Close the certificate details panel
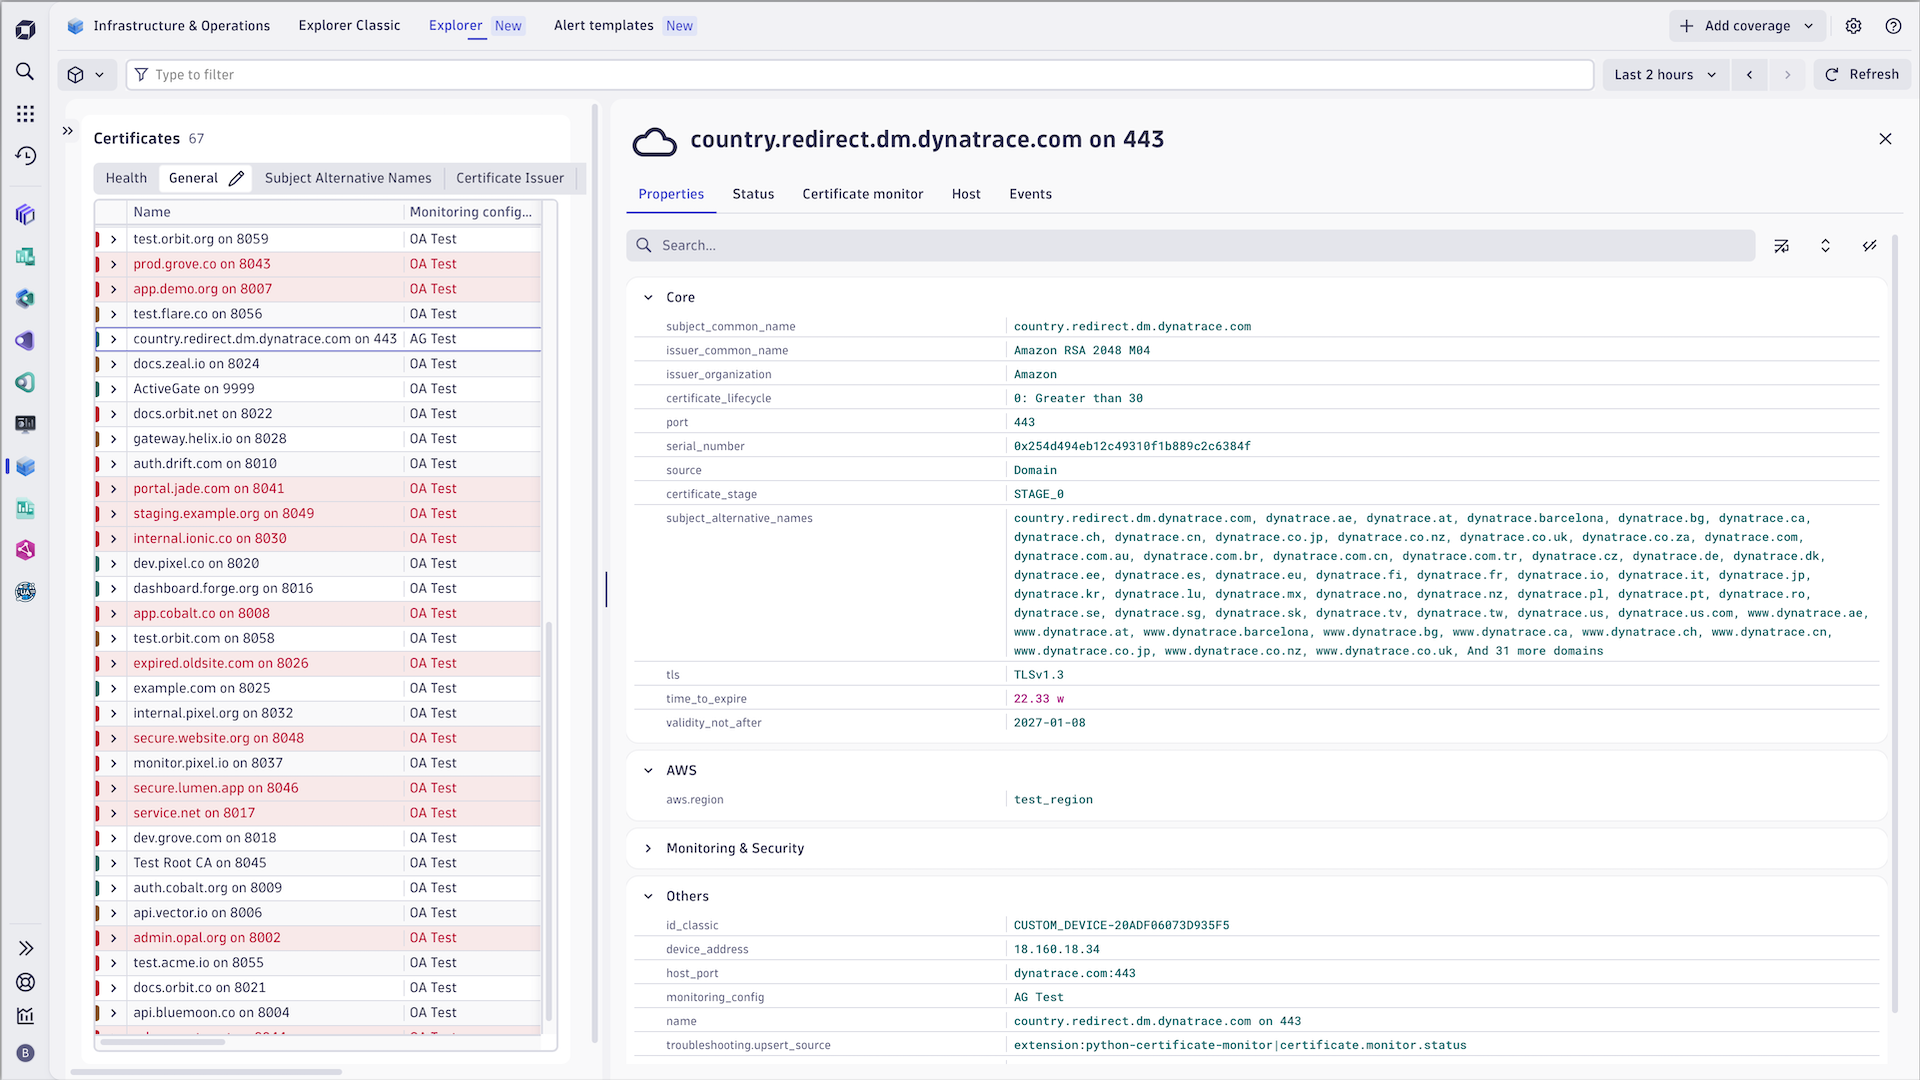1920x1080 pixels. click(1885, 139)
